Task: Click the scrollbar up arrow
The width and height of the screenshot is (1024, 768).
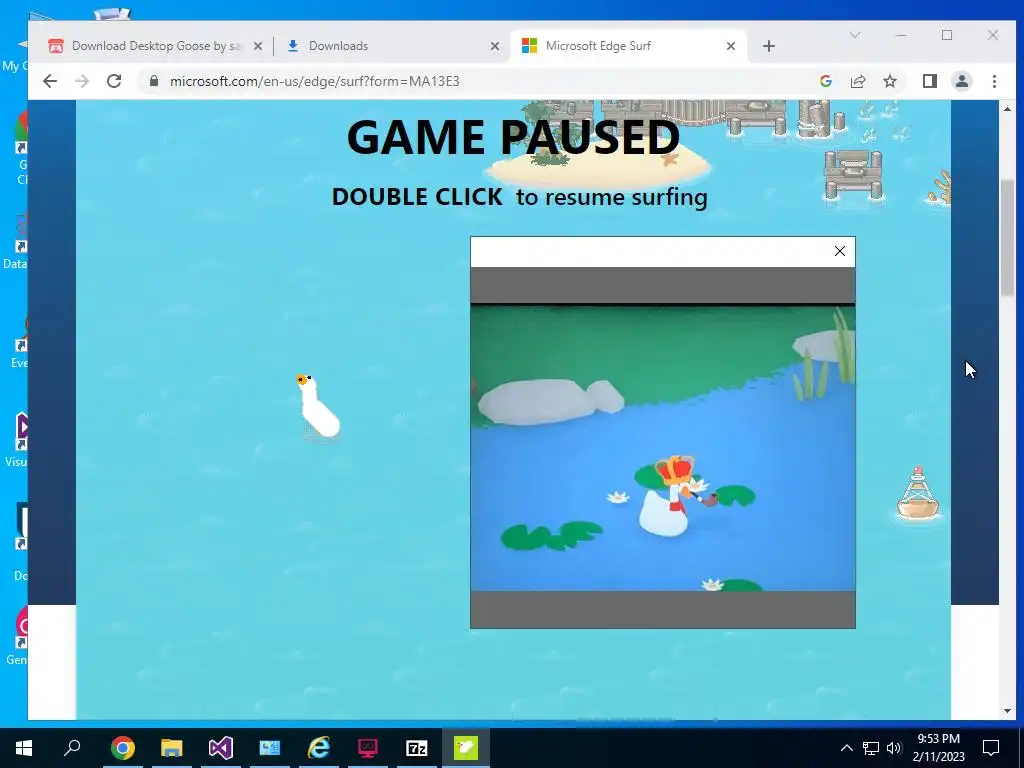Action: [x=1007, y=108]
